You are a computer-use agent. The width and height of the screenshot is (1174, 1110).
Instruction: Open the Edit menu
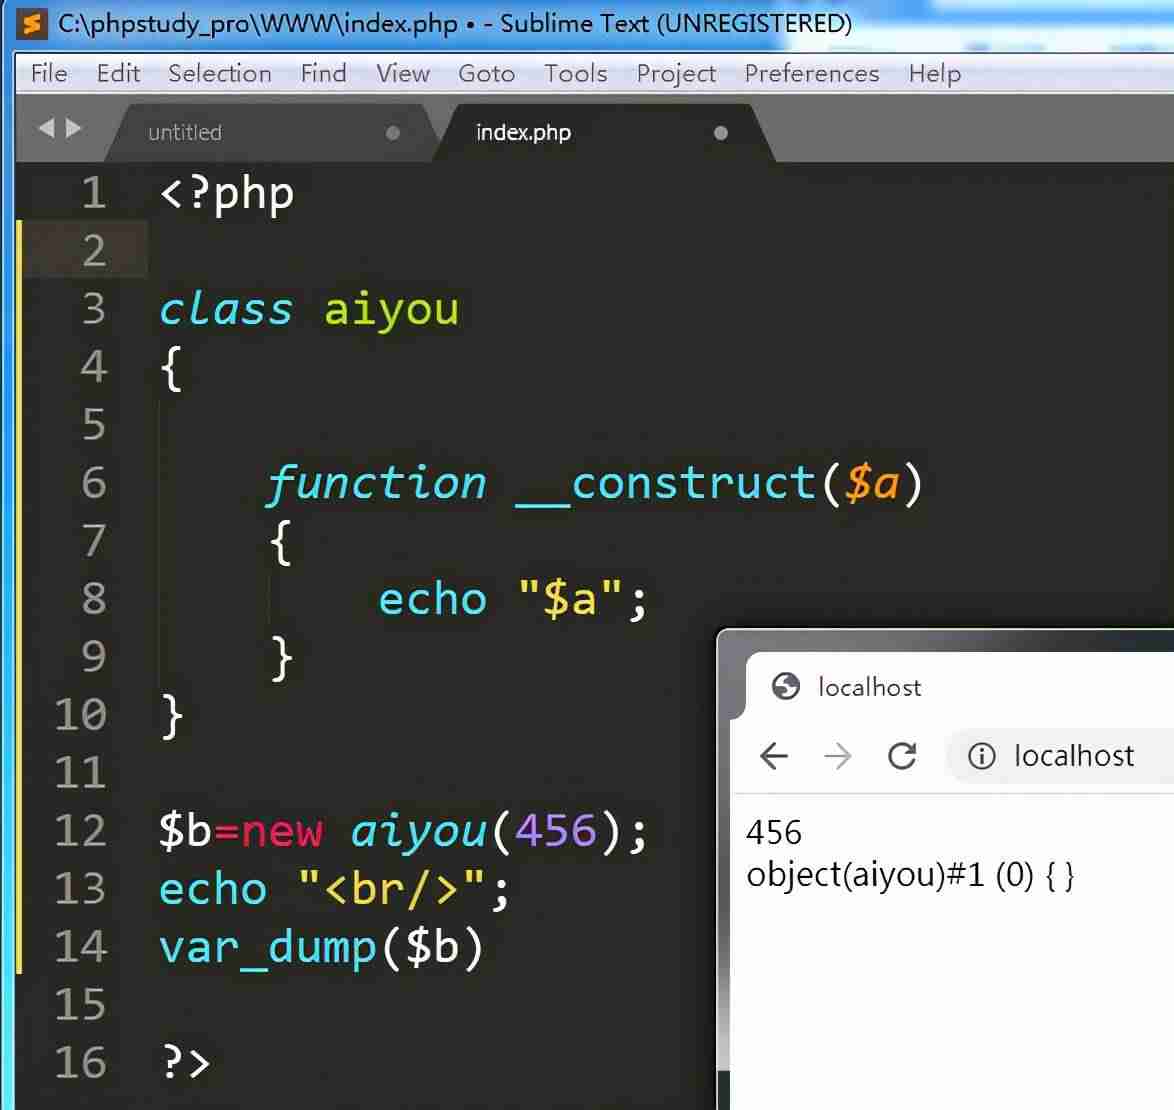click(118, 73)
